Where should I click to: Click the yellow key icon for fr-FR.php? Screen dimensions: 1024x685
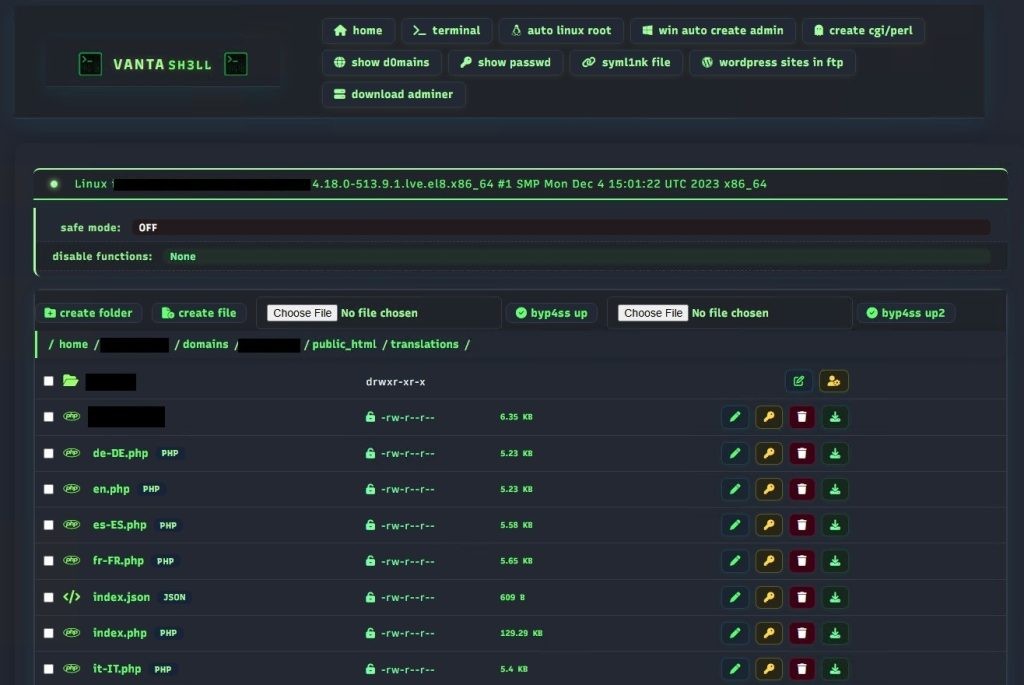tap(768, 561)
